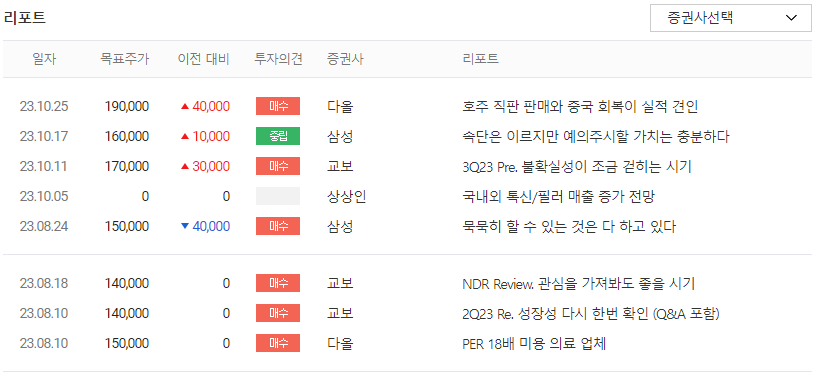Open report 3Q23 Pre. 불확실성이 조금 걷히는 시기
The height and width of the screenshot is (383, 823).
point(577,166)
